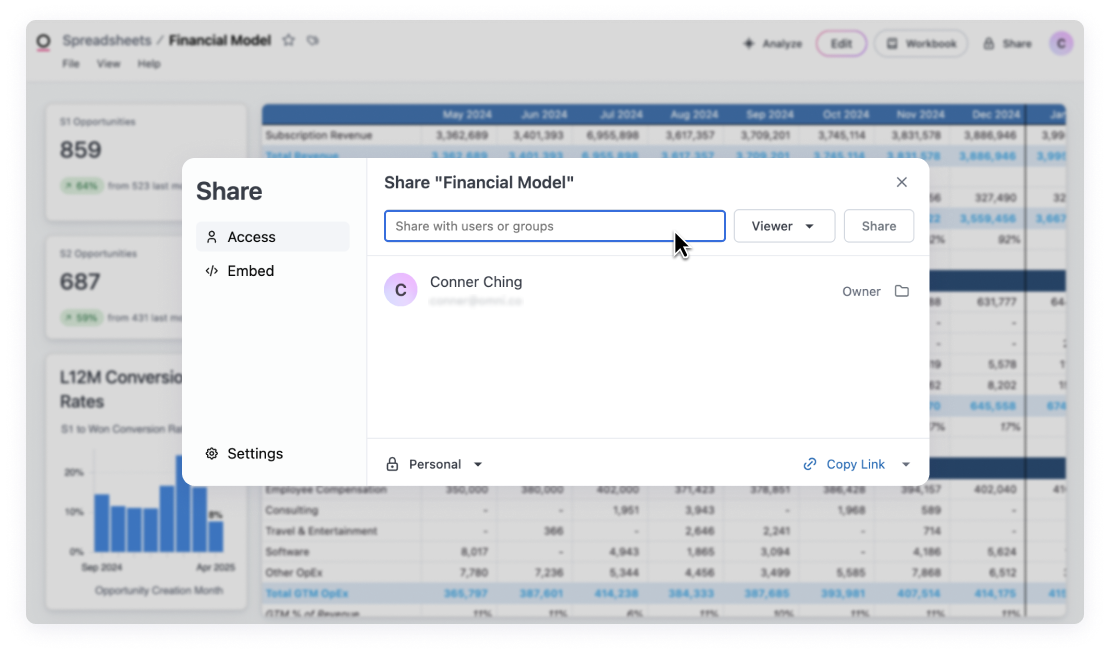Viewport: 1108px width, 654px height.
Task: Click the Omni logo in top-left corner
Action: [43, 42]
